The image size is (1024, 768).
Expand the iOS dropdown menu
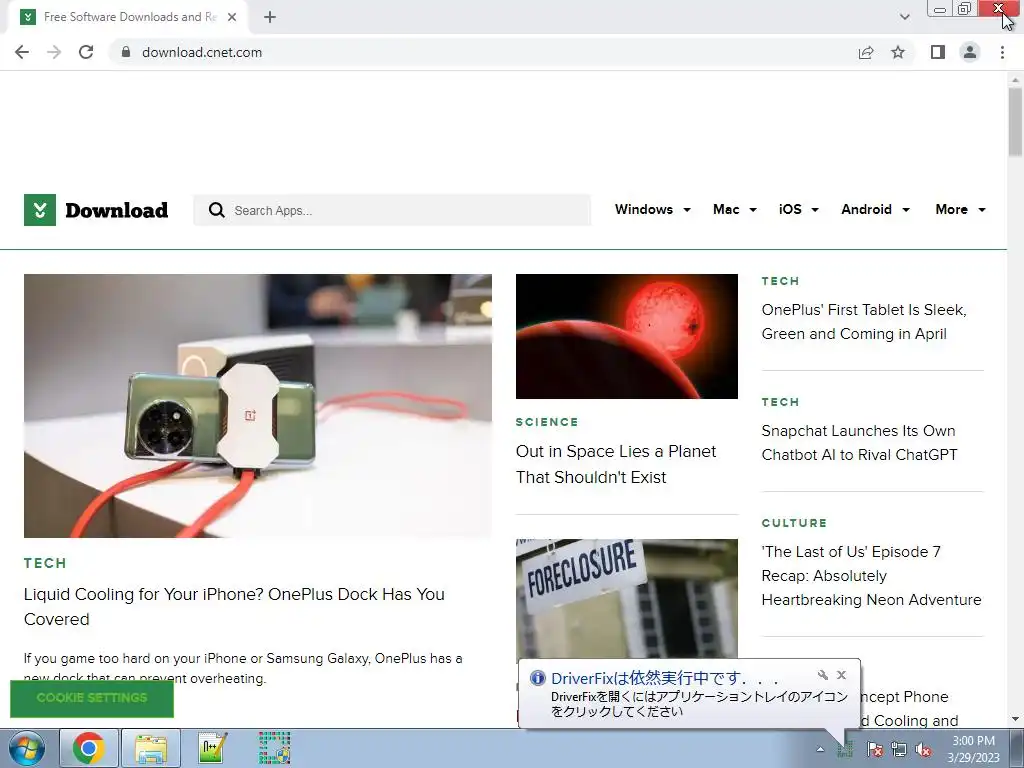click(799, 210)
